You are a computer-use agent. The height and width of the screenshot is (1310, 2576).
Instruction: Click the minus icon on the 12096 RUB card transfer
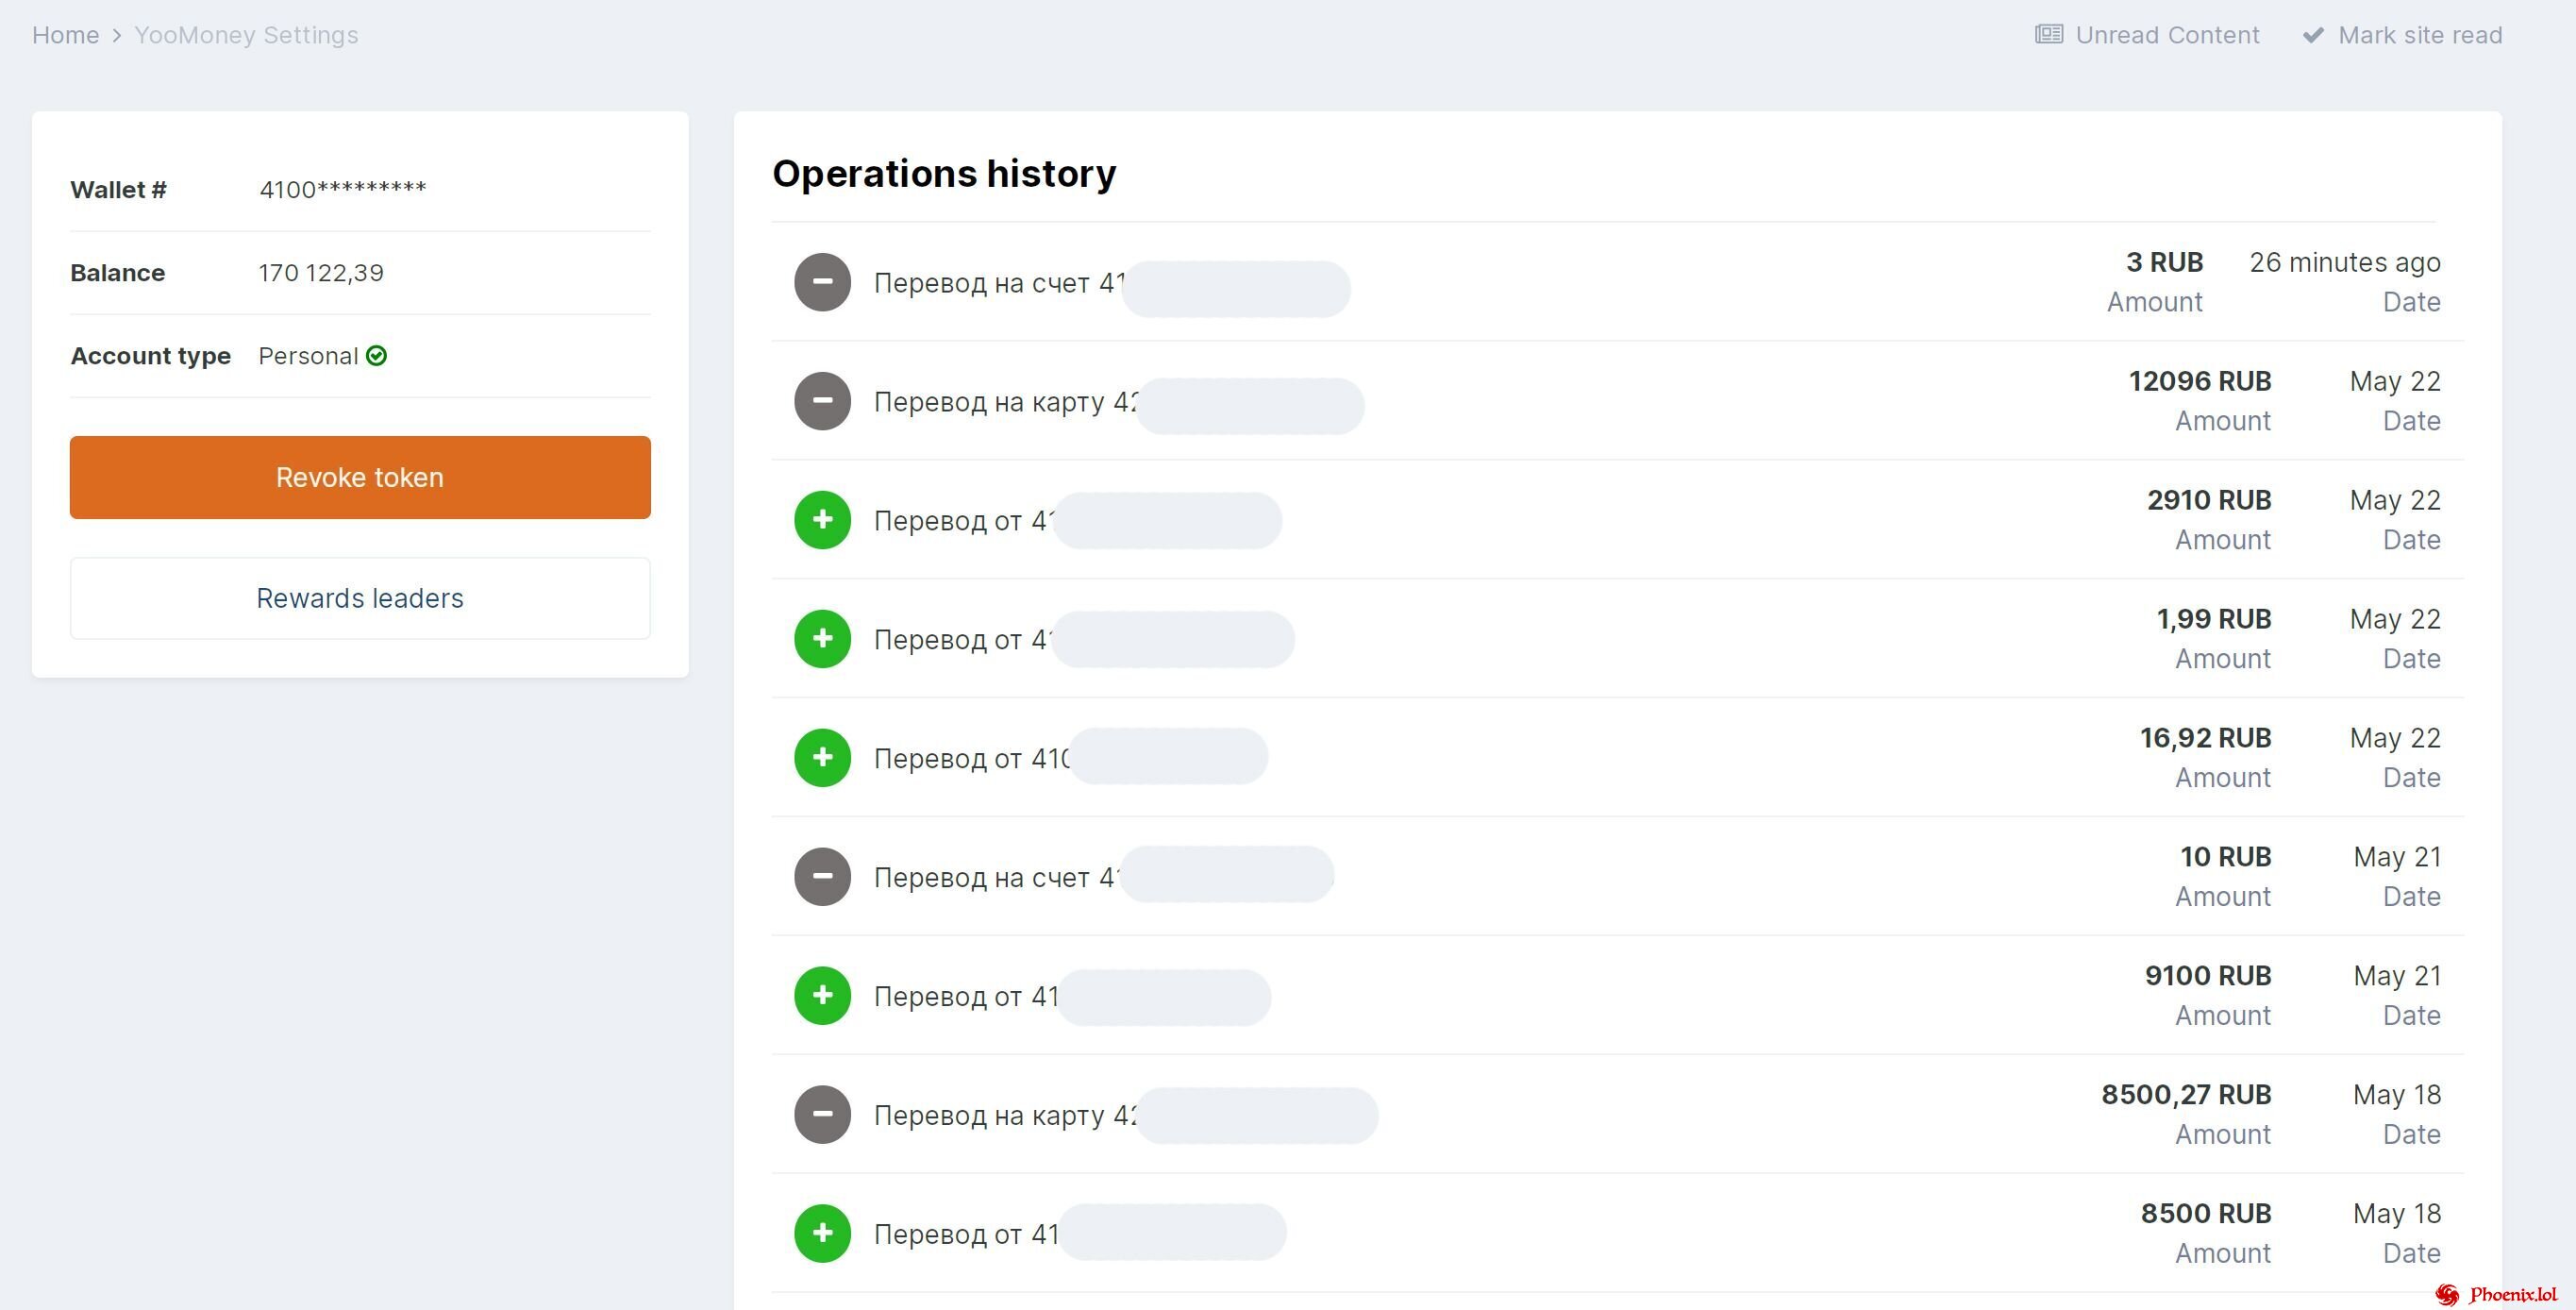pos(822,400)
